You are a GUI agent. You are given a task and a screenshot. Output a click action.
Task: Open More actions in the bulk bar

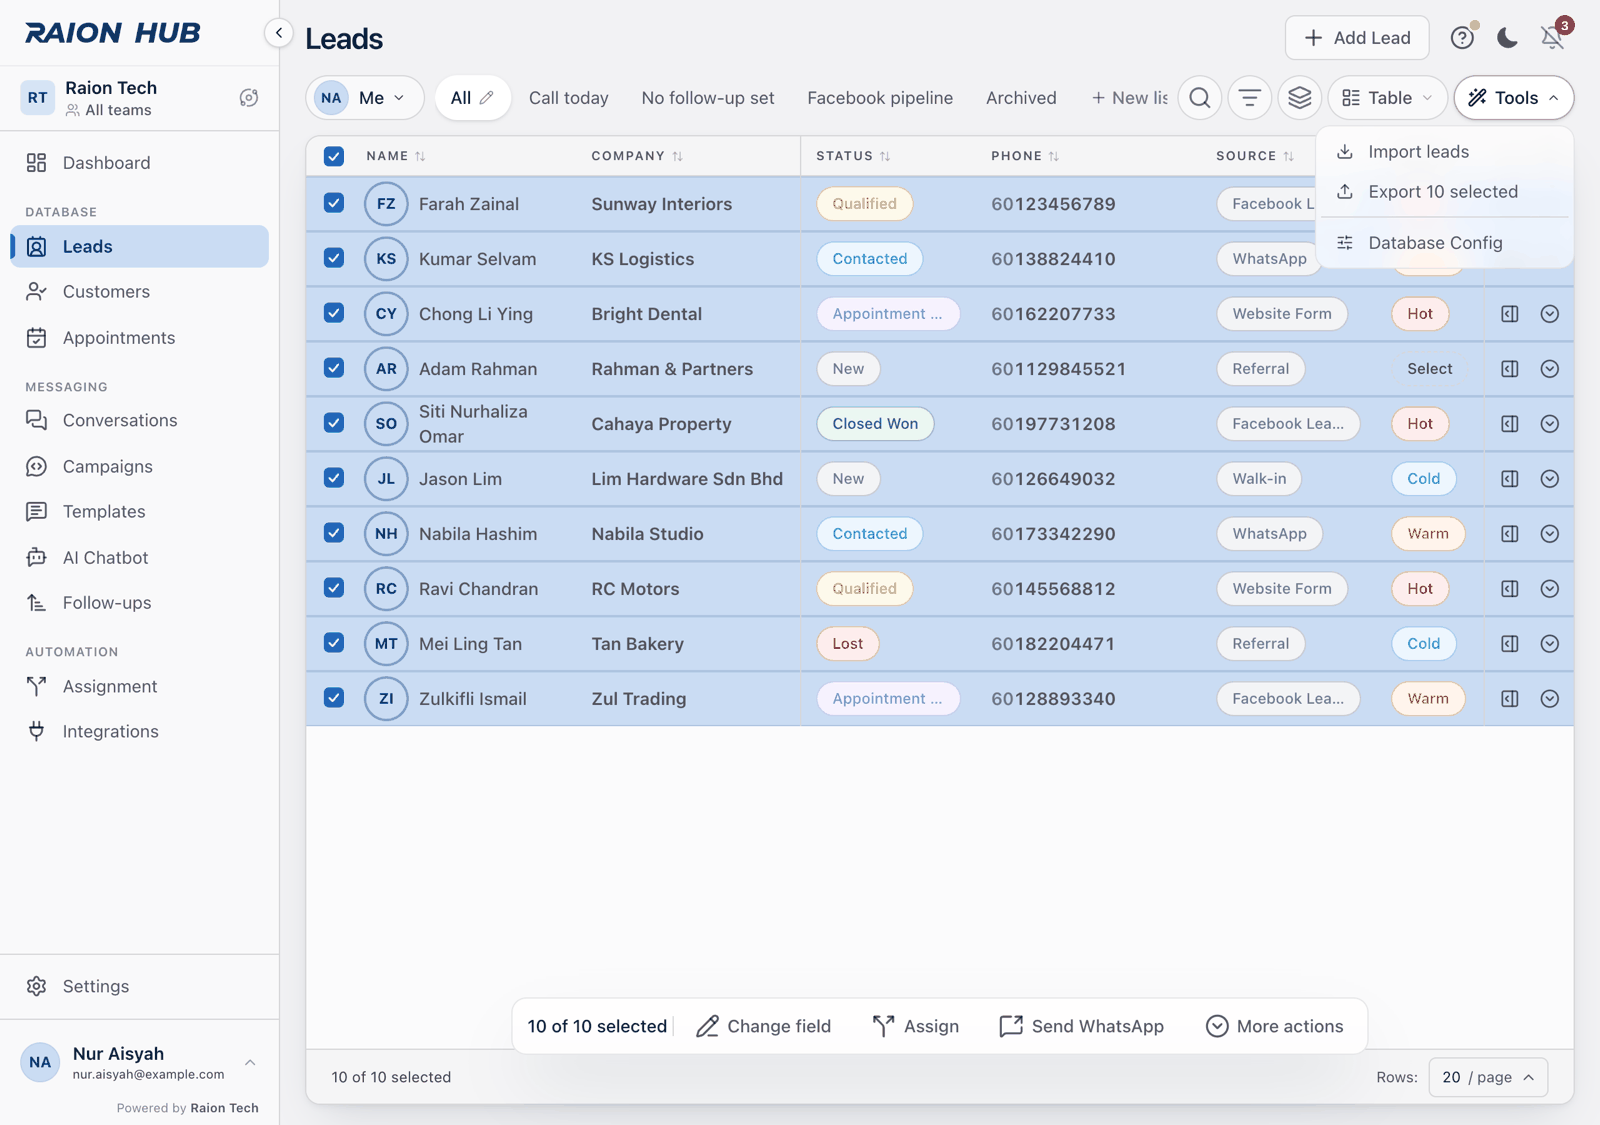pos(1275,1026)
